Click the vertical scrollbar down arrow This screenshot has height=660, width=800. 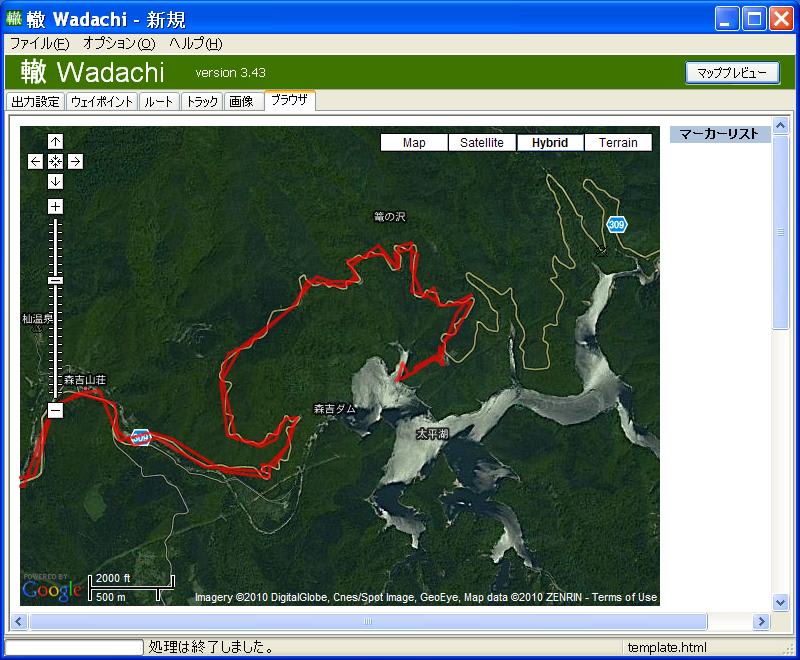781,602
